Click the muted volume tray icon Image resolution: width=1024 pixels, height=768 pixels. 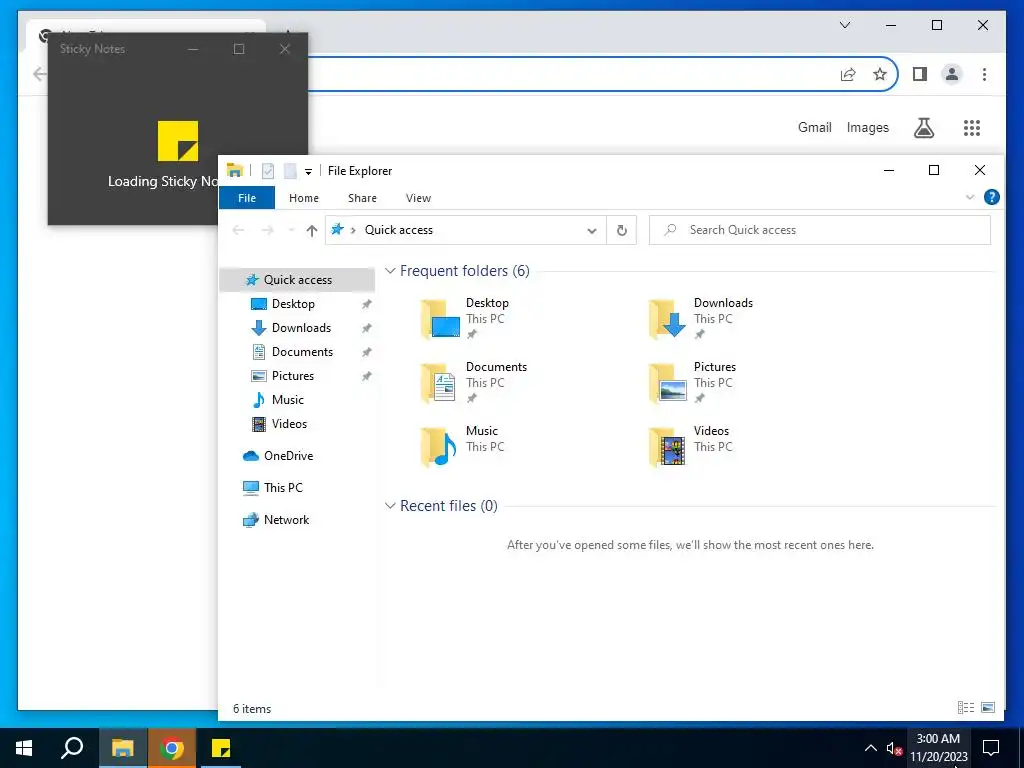(894, 748)
